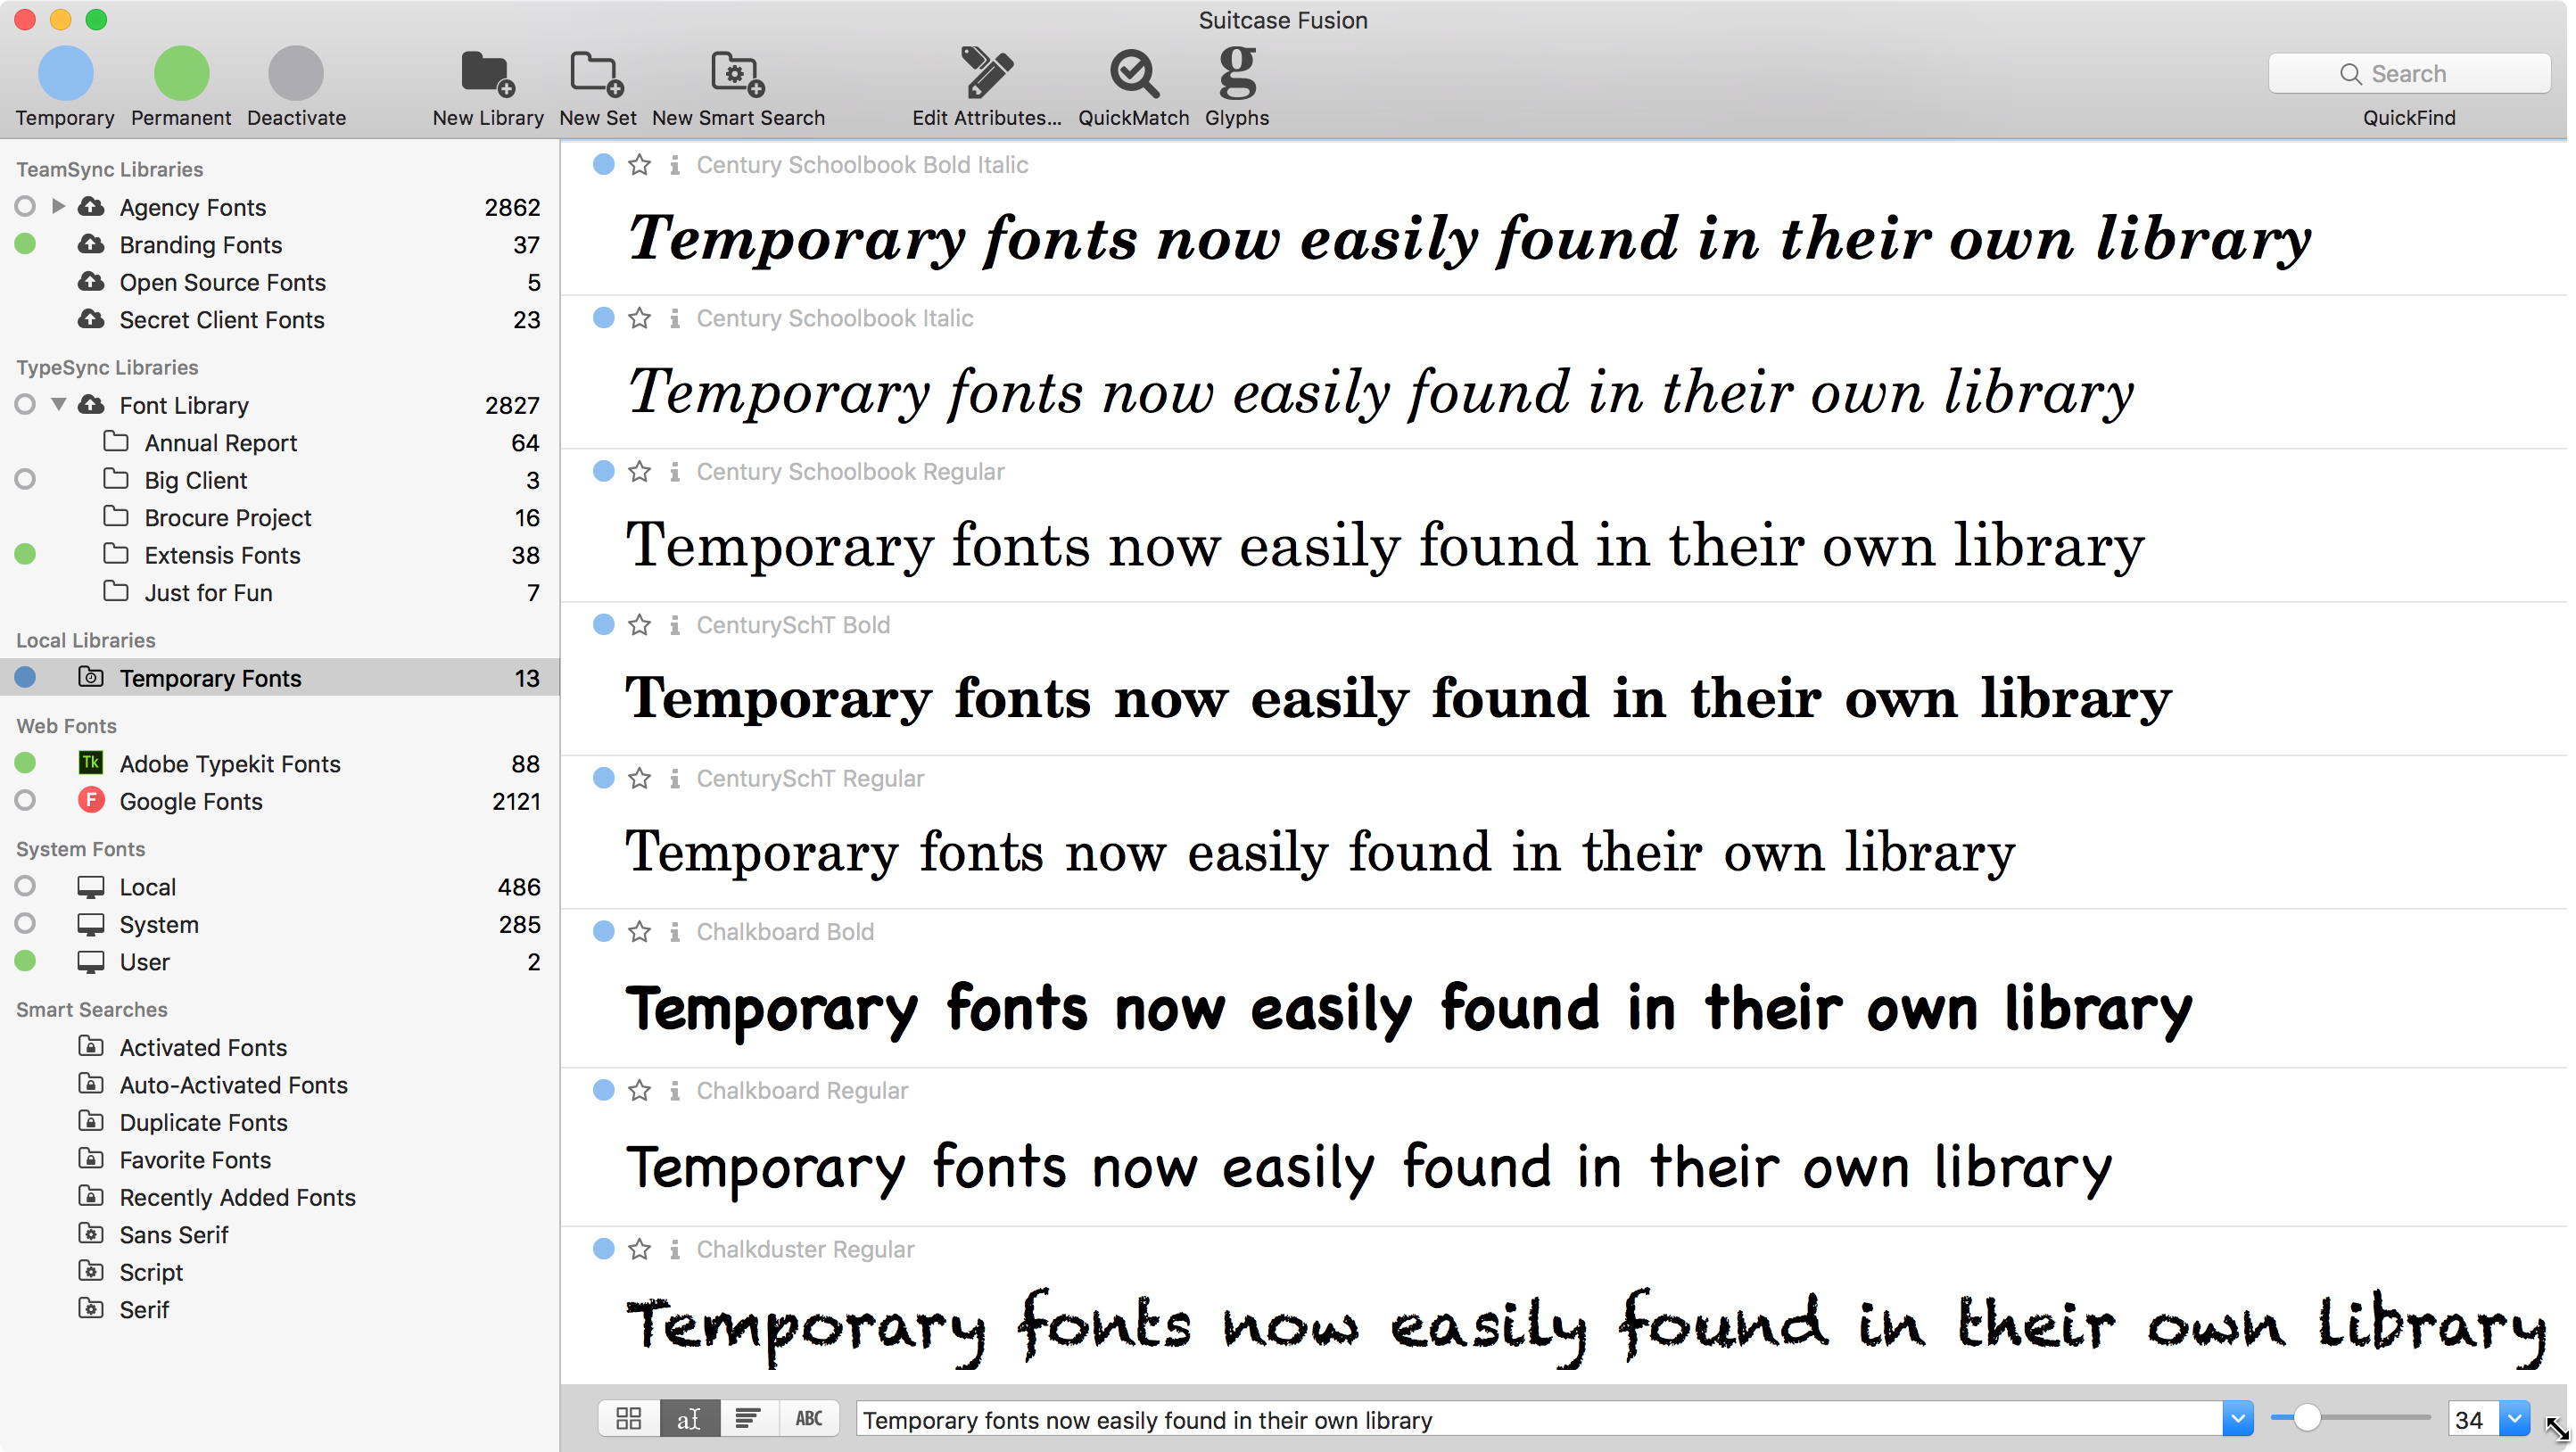The height and width of the screenshot is (1452, 2576).
Task: Switch to the tile grid preview mode
Action: (x=629, y=1418)
